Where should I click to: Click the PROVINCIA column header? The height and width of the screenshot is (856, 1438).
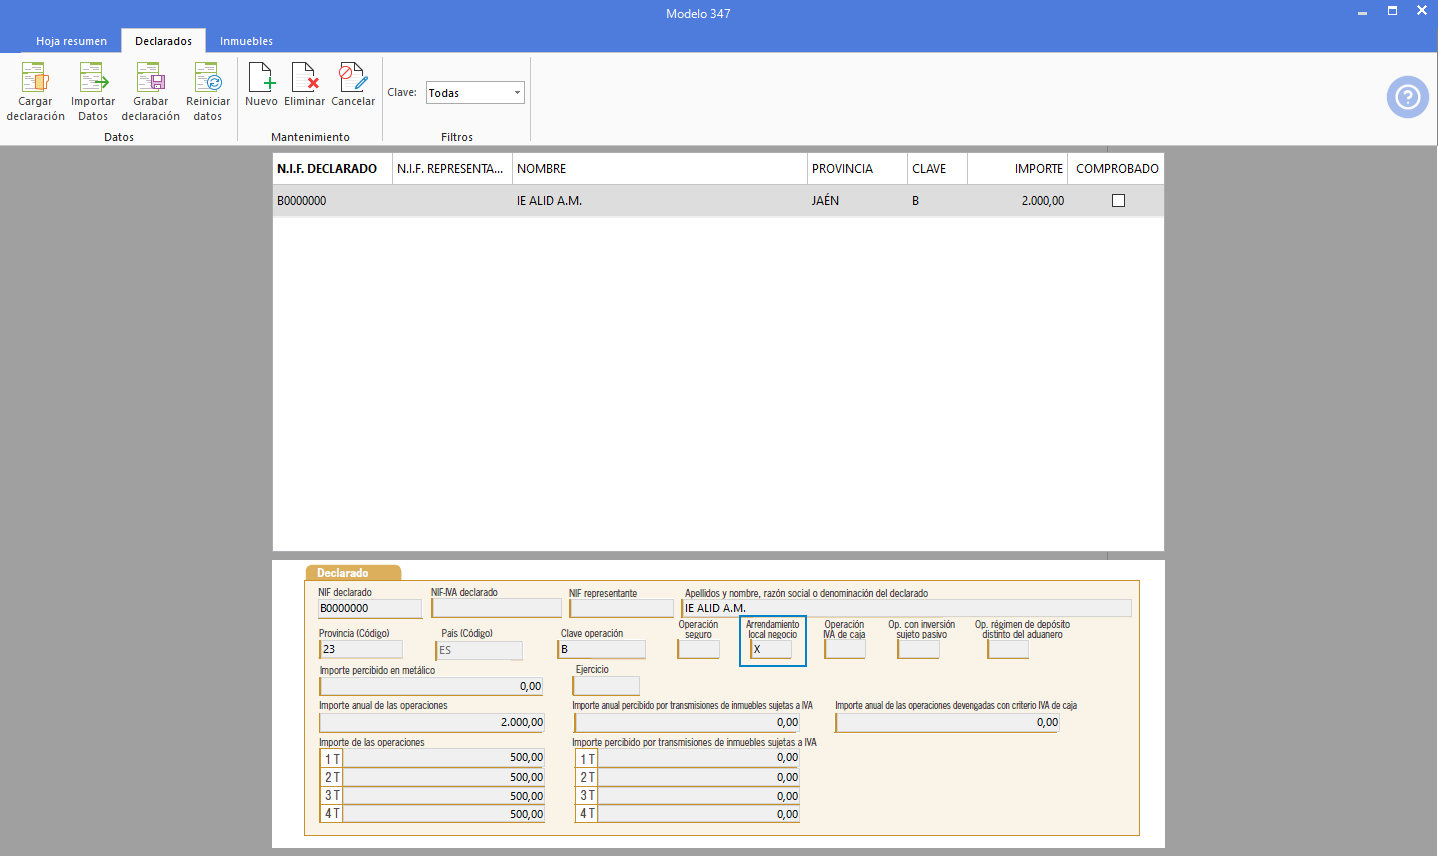[857, 169]
